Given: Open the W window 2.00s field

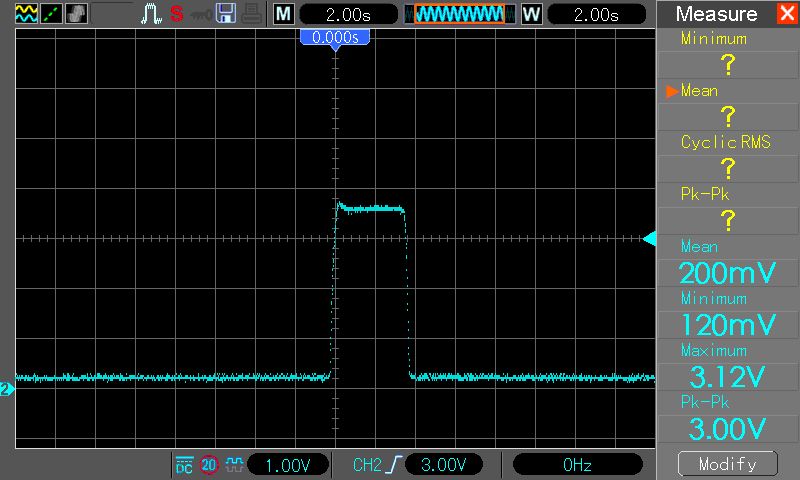Looking at the screenshot, I should coord(593,14).
